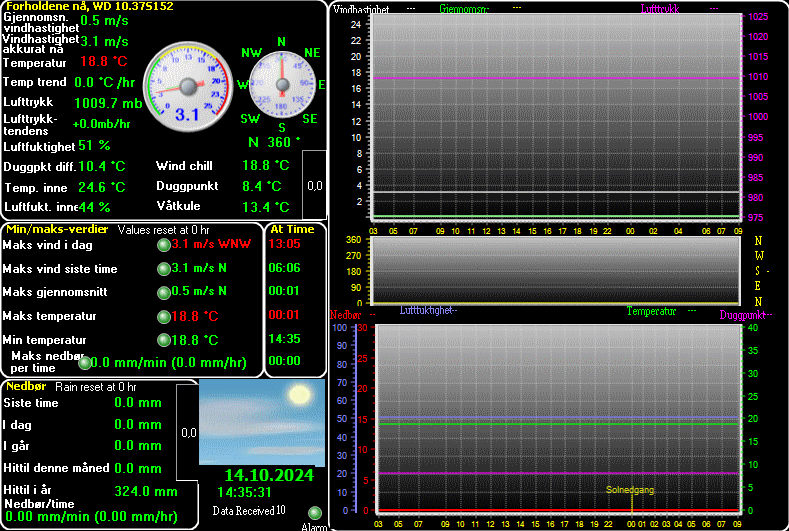Click the sunny sky weather image
The image size is (789, 531).
pos(262,422)
